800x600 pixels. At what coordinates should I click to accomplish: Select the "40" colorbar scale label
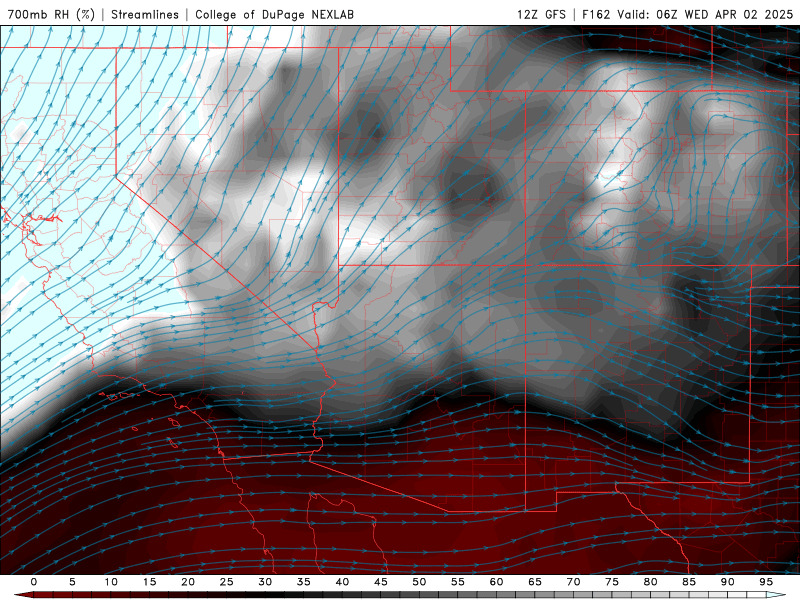click(342, 582)
